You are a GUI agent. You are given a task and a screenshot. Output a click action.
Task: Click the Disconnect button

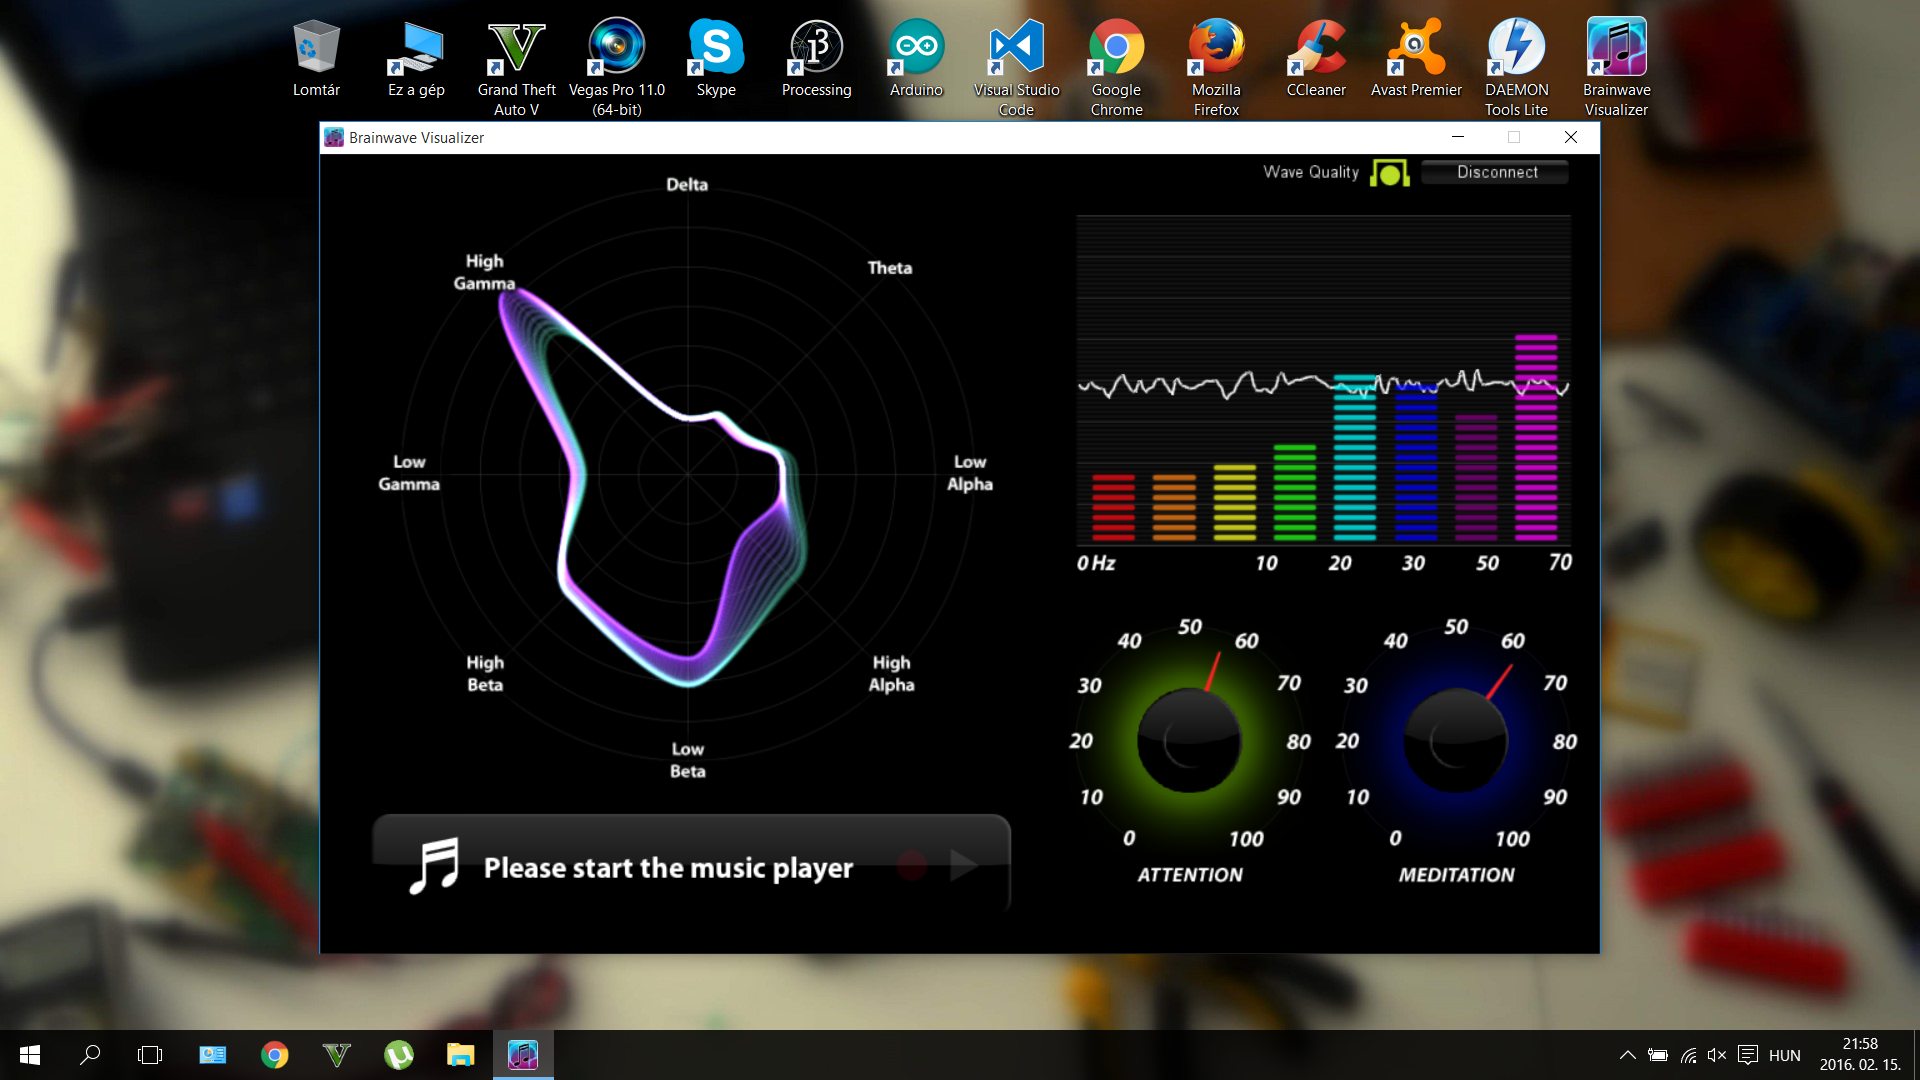coord(1496,172)
